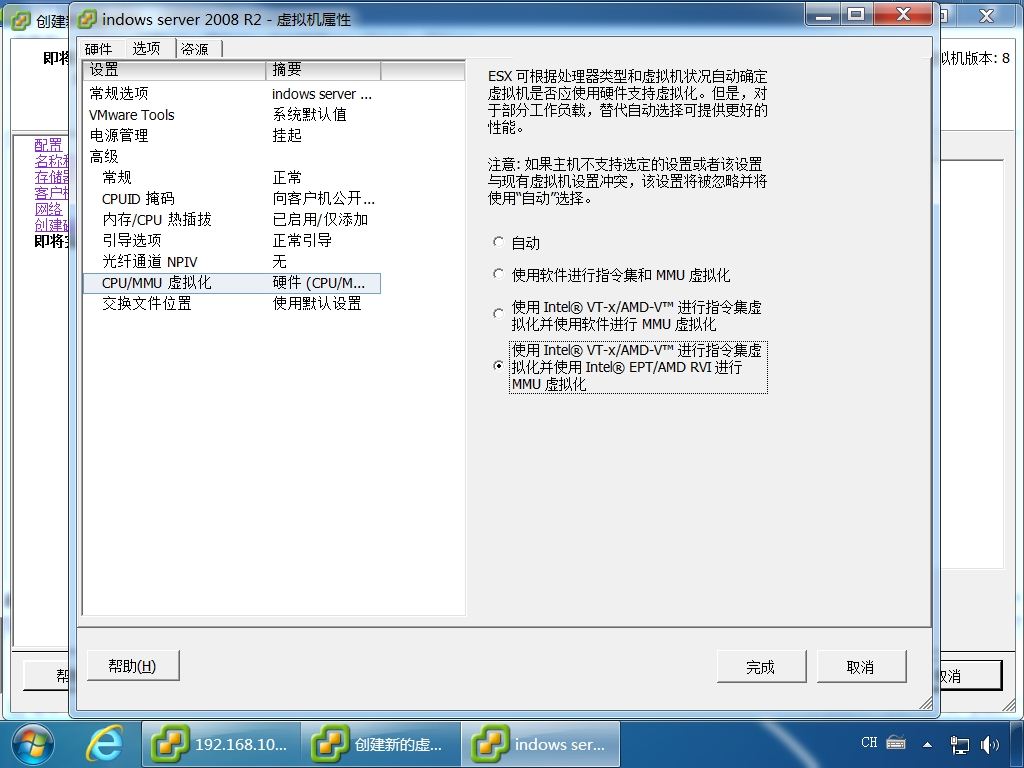Open Windows Start menu orb
1024x768 pixels.
(x=31, y=744)
